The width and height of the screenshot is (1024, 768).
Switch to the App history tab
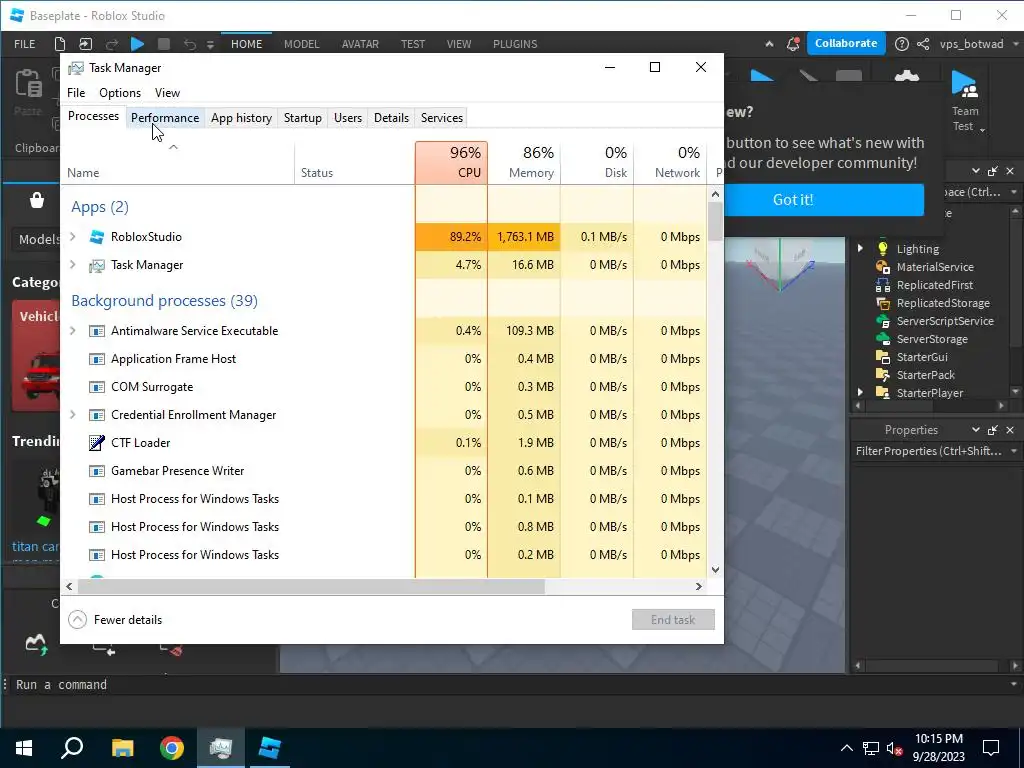click(241, 118)
